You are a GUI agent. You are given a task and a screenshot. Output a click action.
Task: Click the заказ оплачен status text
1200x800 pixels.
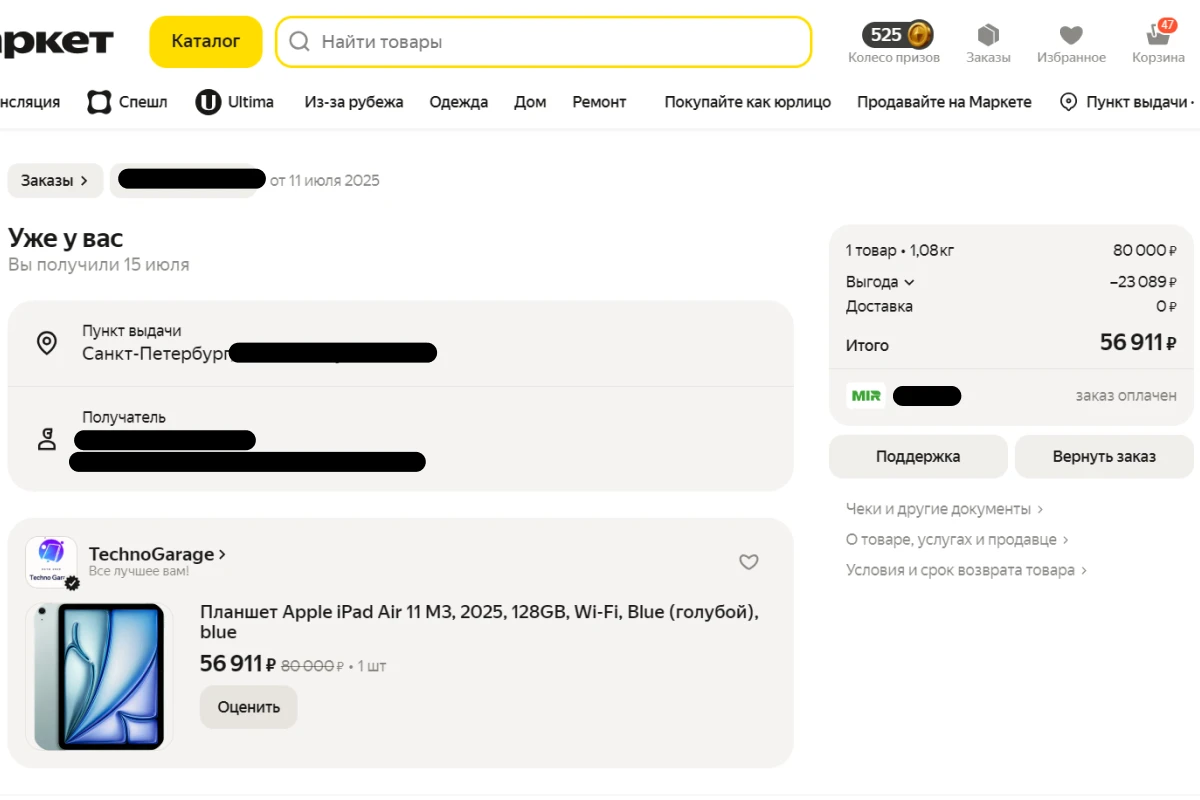point(1126,396)
